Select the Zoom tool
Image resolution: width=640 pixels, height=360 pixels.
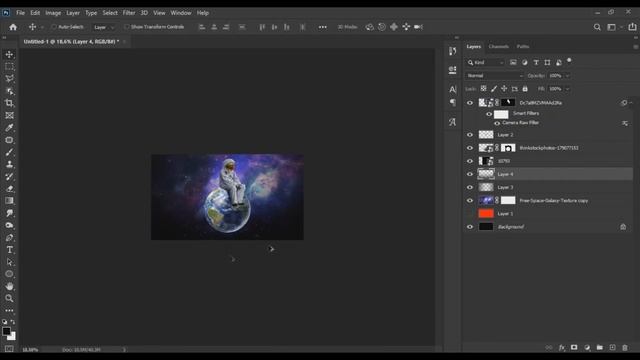point(9,298)
